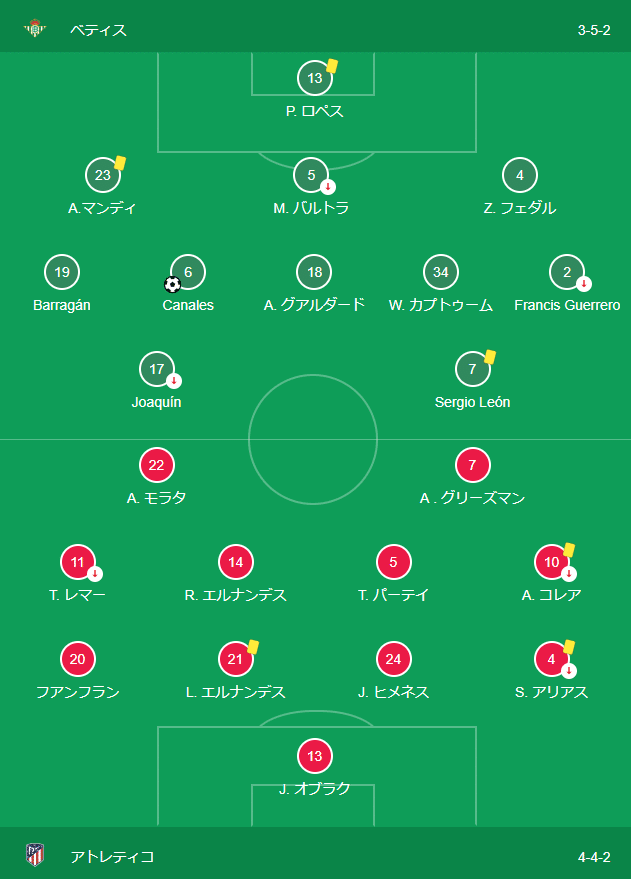
Task: Select Z. フェダル number 4 circle
Action: click(x=520, y=175)
